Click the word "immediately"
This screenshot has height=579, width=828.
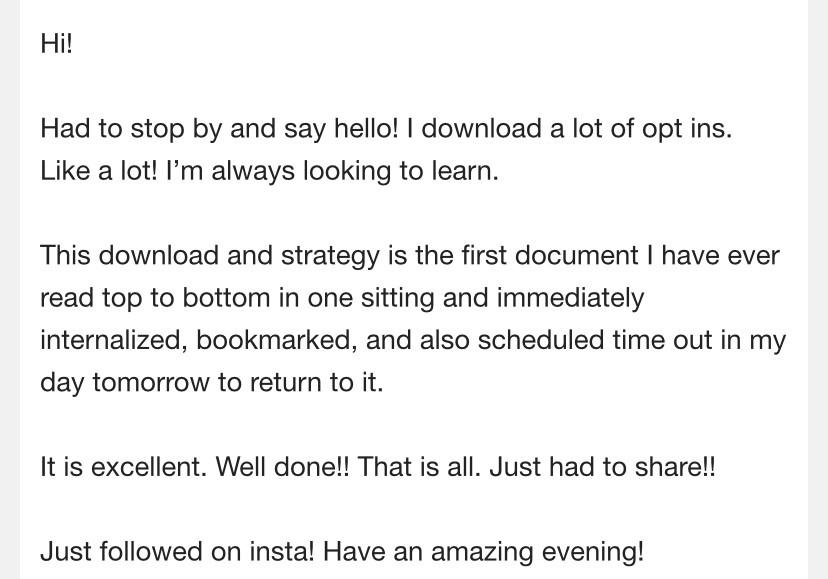tap(570, 298)
